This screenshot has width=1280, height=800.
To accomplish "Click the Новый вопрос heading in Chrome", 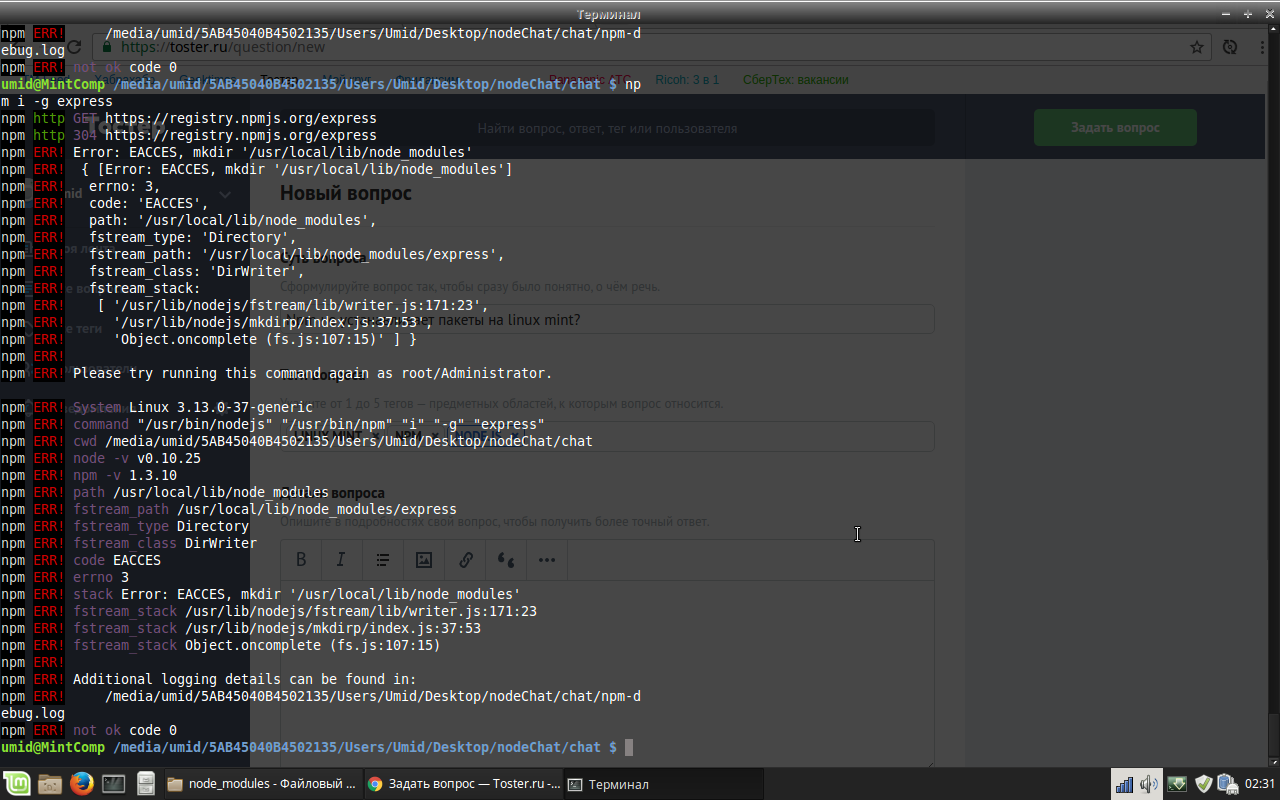I will pyautogui.click(x=346, y=193).
